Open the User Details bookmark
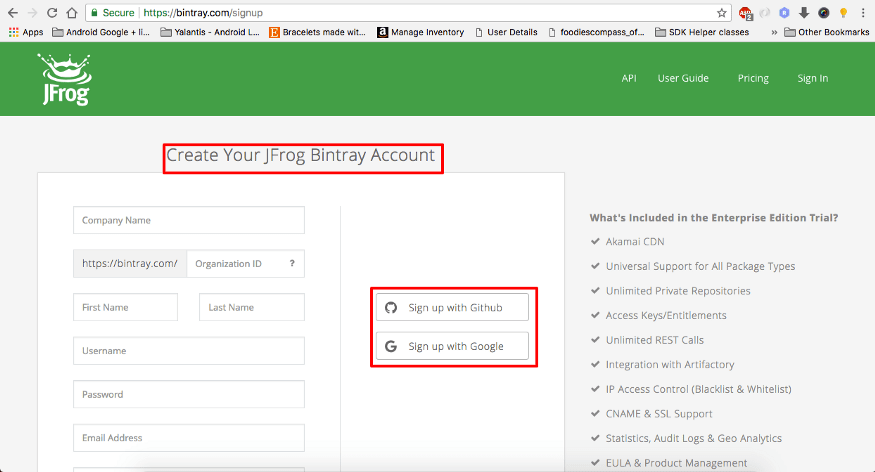 (506, 32)
